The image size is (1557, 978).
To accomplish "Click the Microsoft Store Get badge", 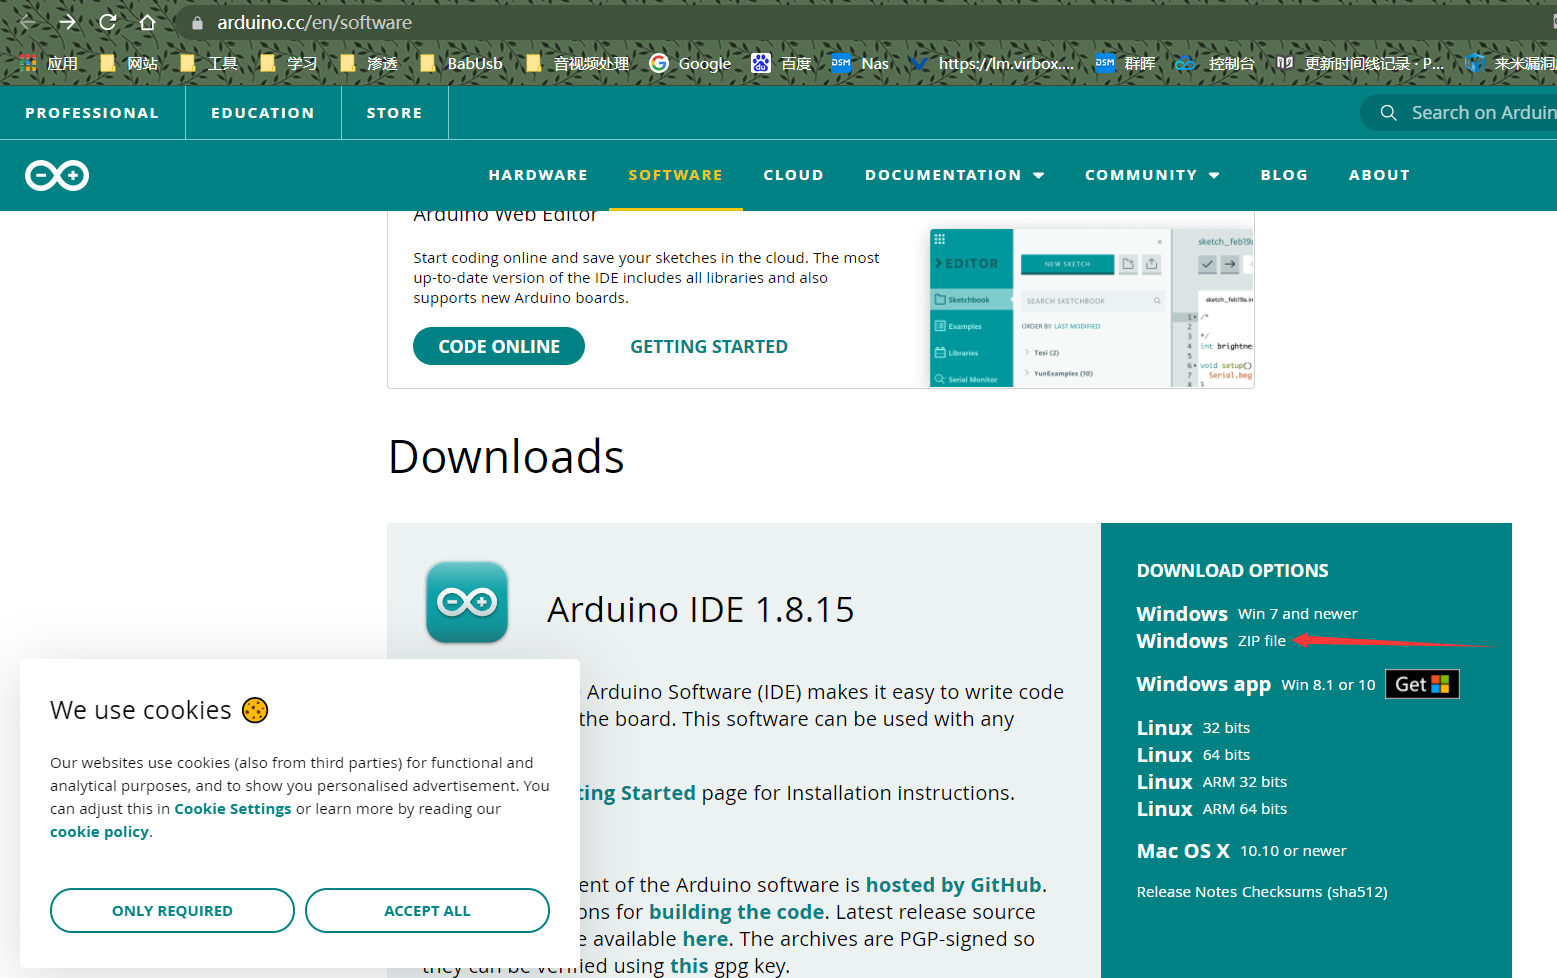I will (1422, 684).
